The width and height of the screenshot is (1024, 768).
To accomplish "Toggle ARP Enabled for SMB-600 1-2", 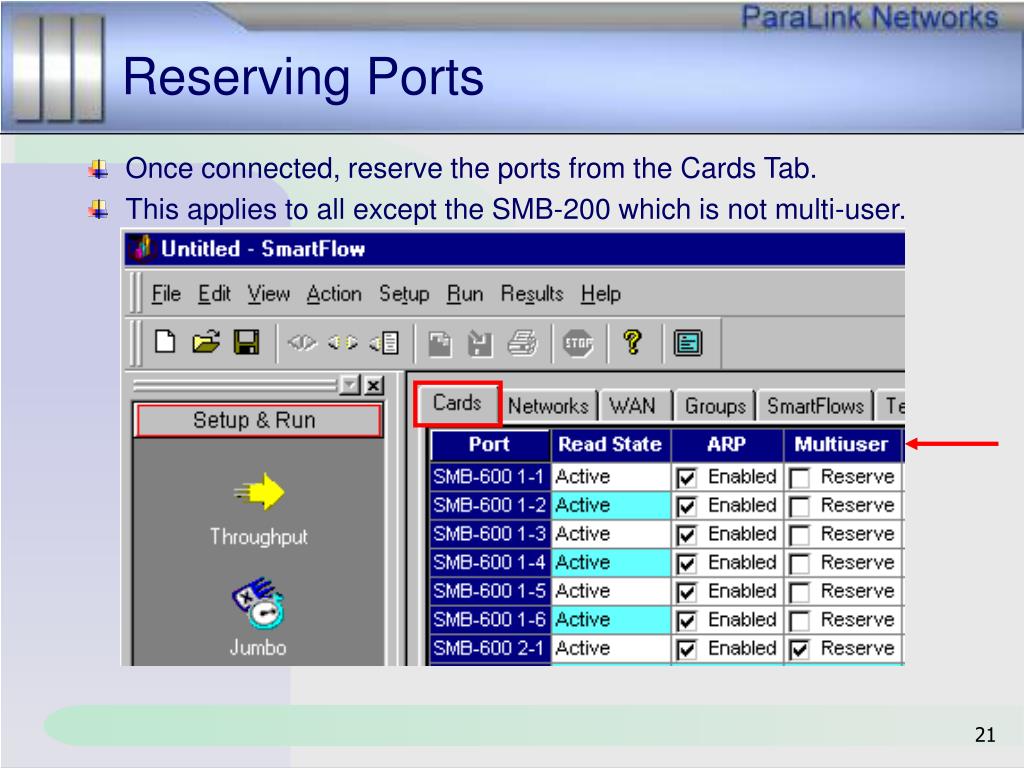I will click(x=686, y=506).
